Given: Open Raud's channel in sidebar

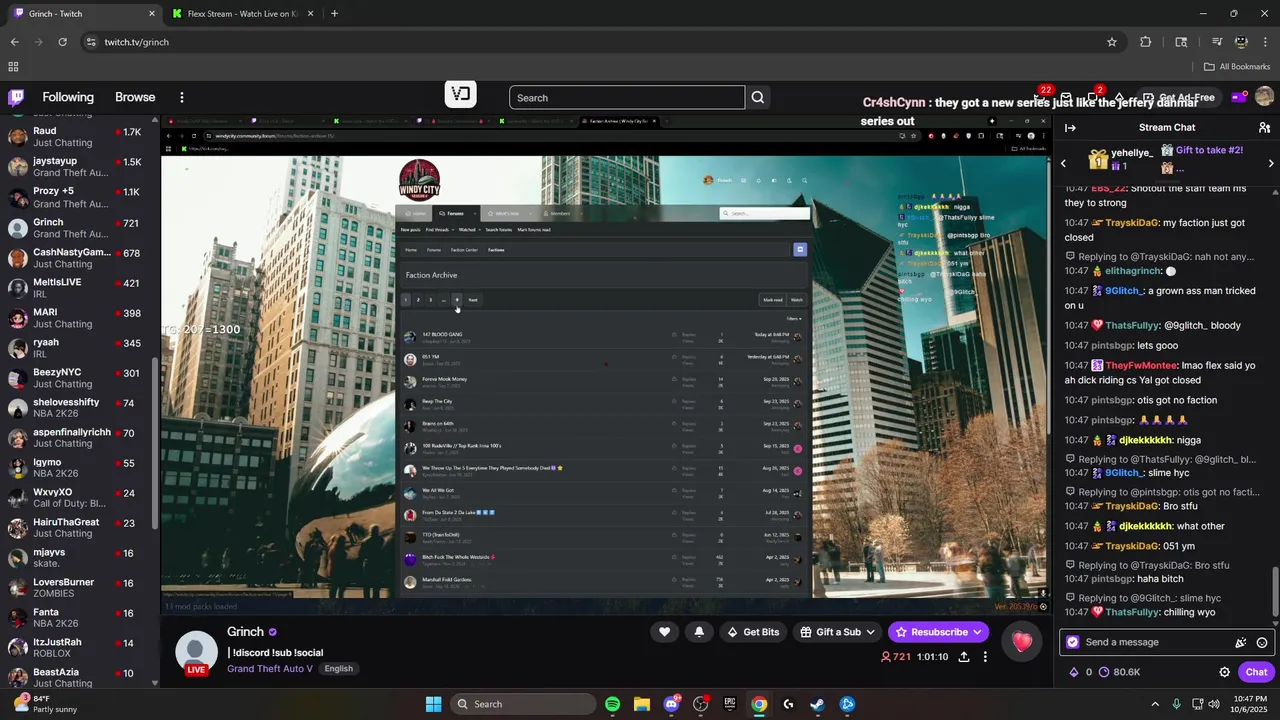Looking at the screenshot, I should pos(80,137).
